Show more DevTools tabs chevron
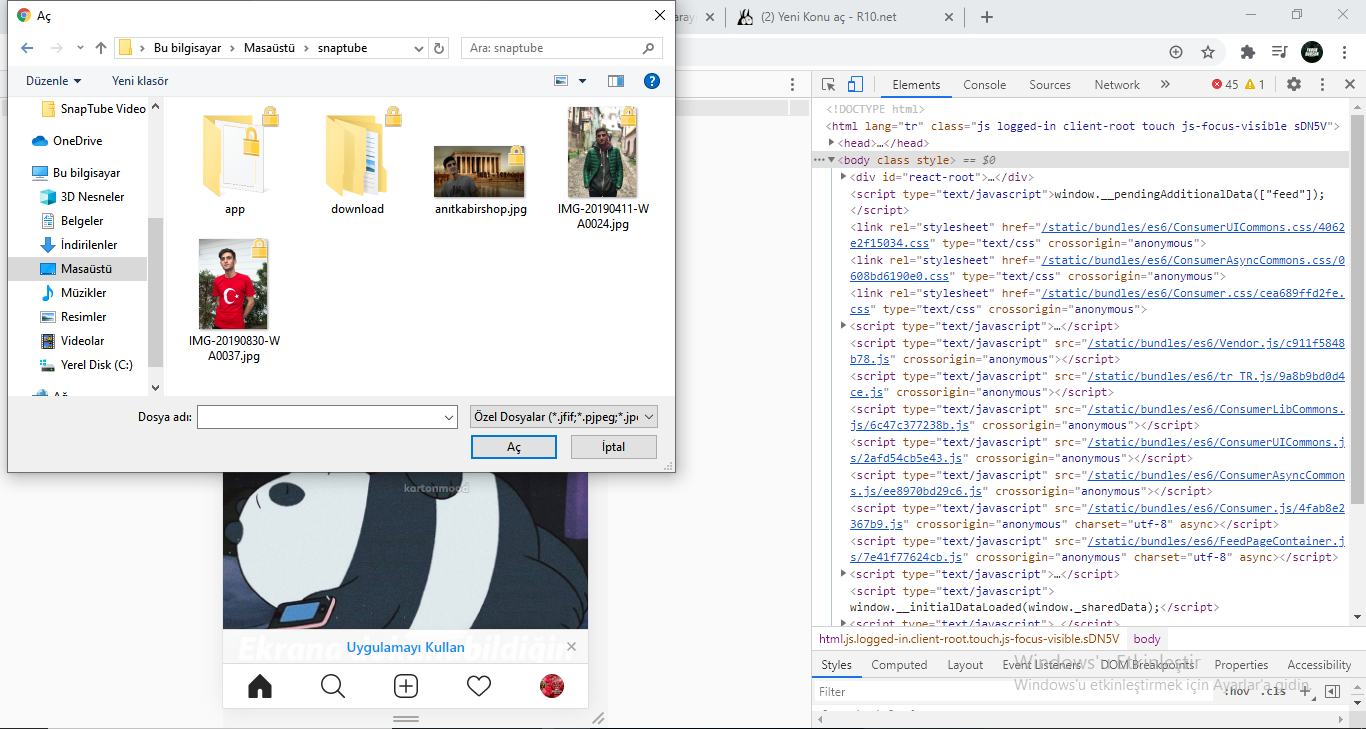 1165,85
